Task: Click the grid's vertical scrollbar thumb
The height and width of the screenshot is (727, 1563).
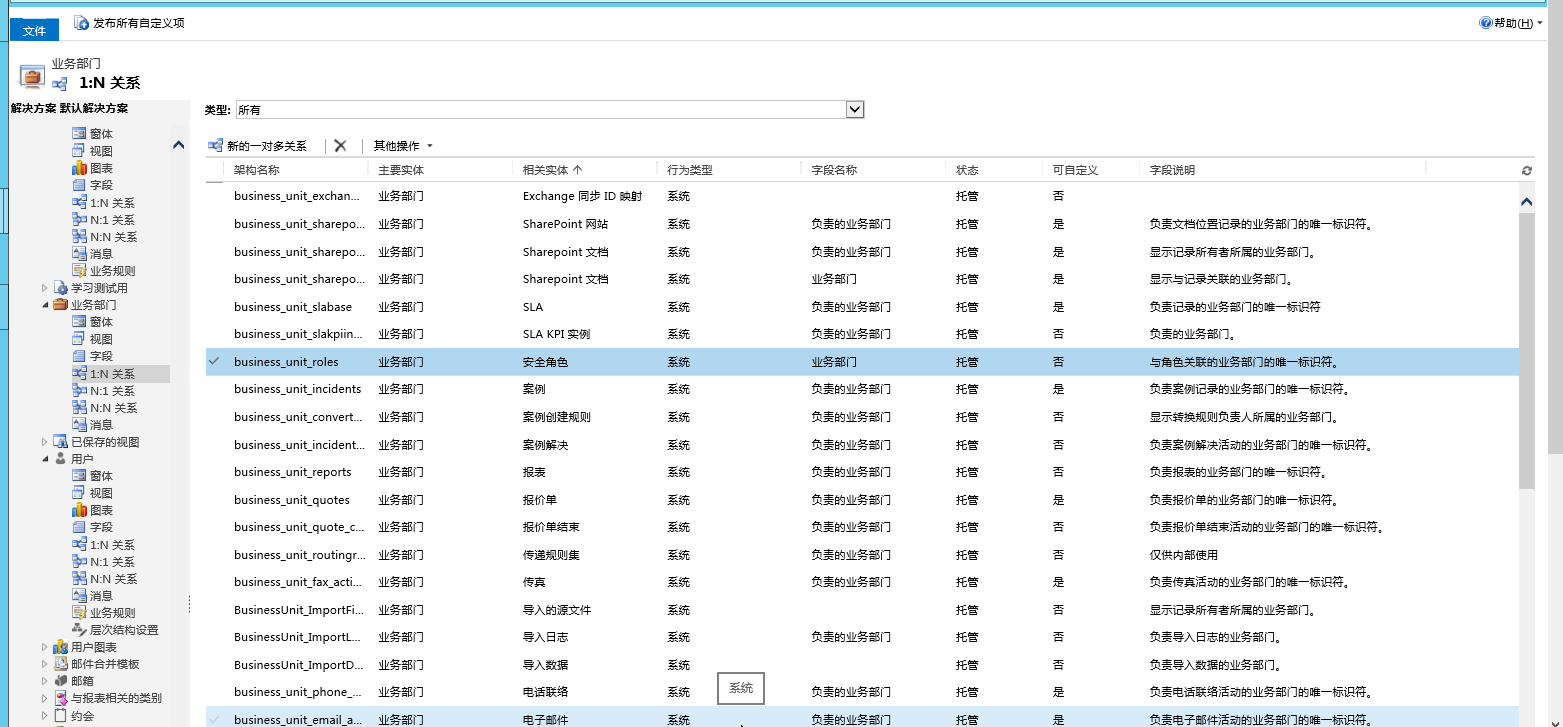Action: click(1526, 350)
